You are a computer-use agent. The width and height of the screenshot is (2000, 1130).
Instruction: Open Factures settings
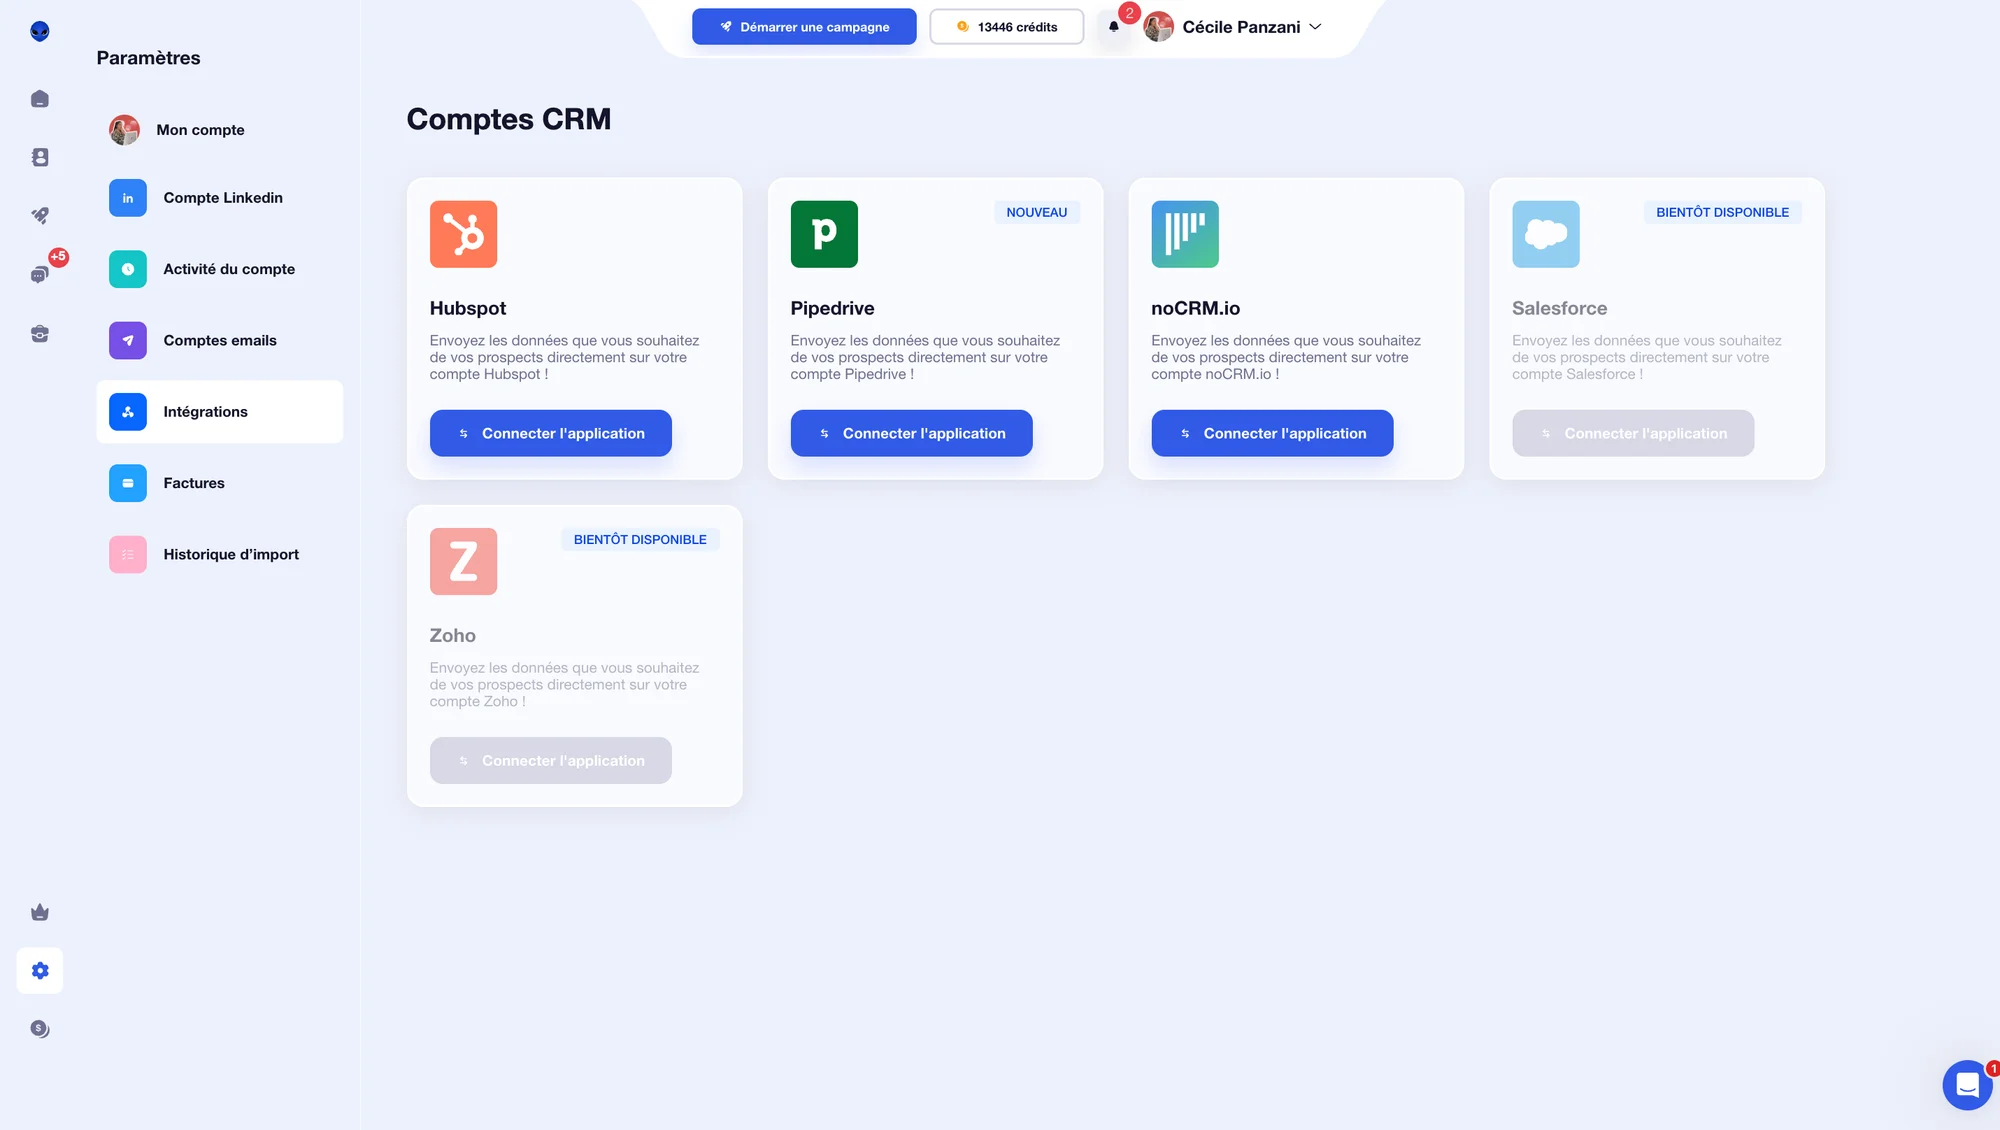[220, 483]
